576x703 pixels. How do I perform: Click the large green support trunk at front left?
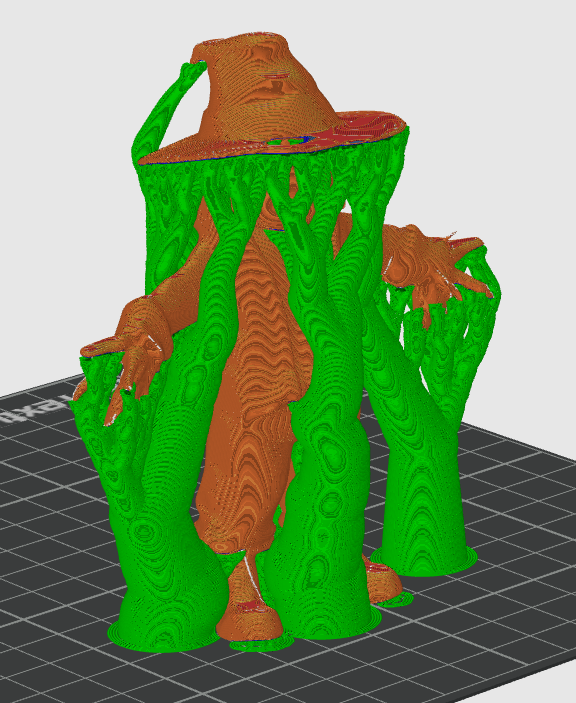[x=166, y=538]
